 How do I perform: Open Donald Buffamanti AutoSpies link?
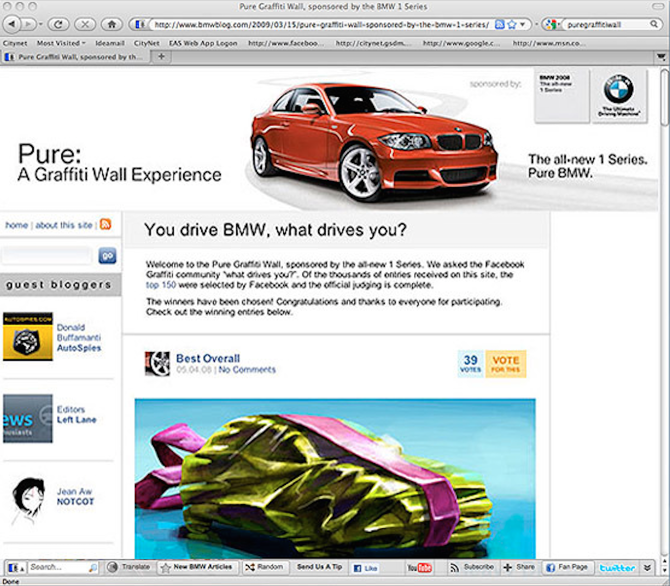coord(79,337)
